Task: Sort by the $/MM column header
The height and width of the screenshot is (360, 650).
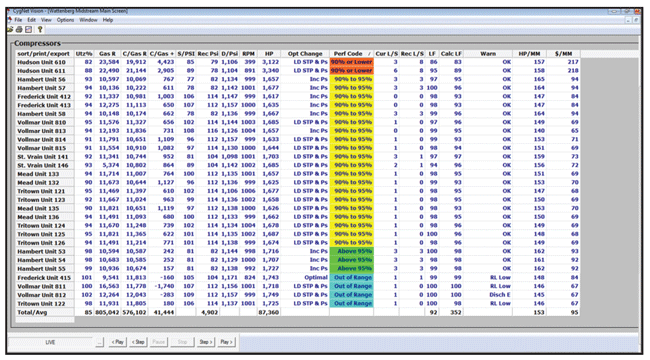Action: point(563,54)
